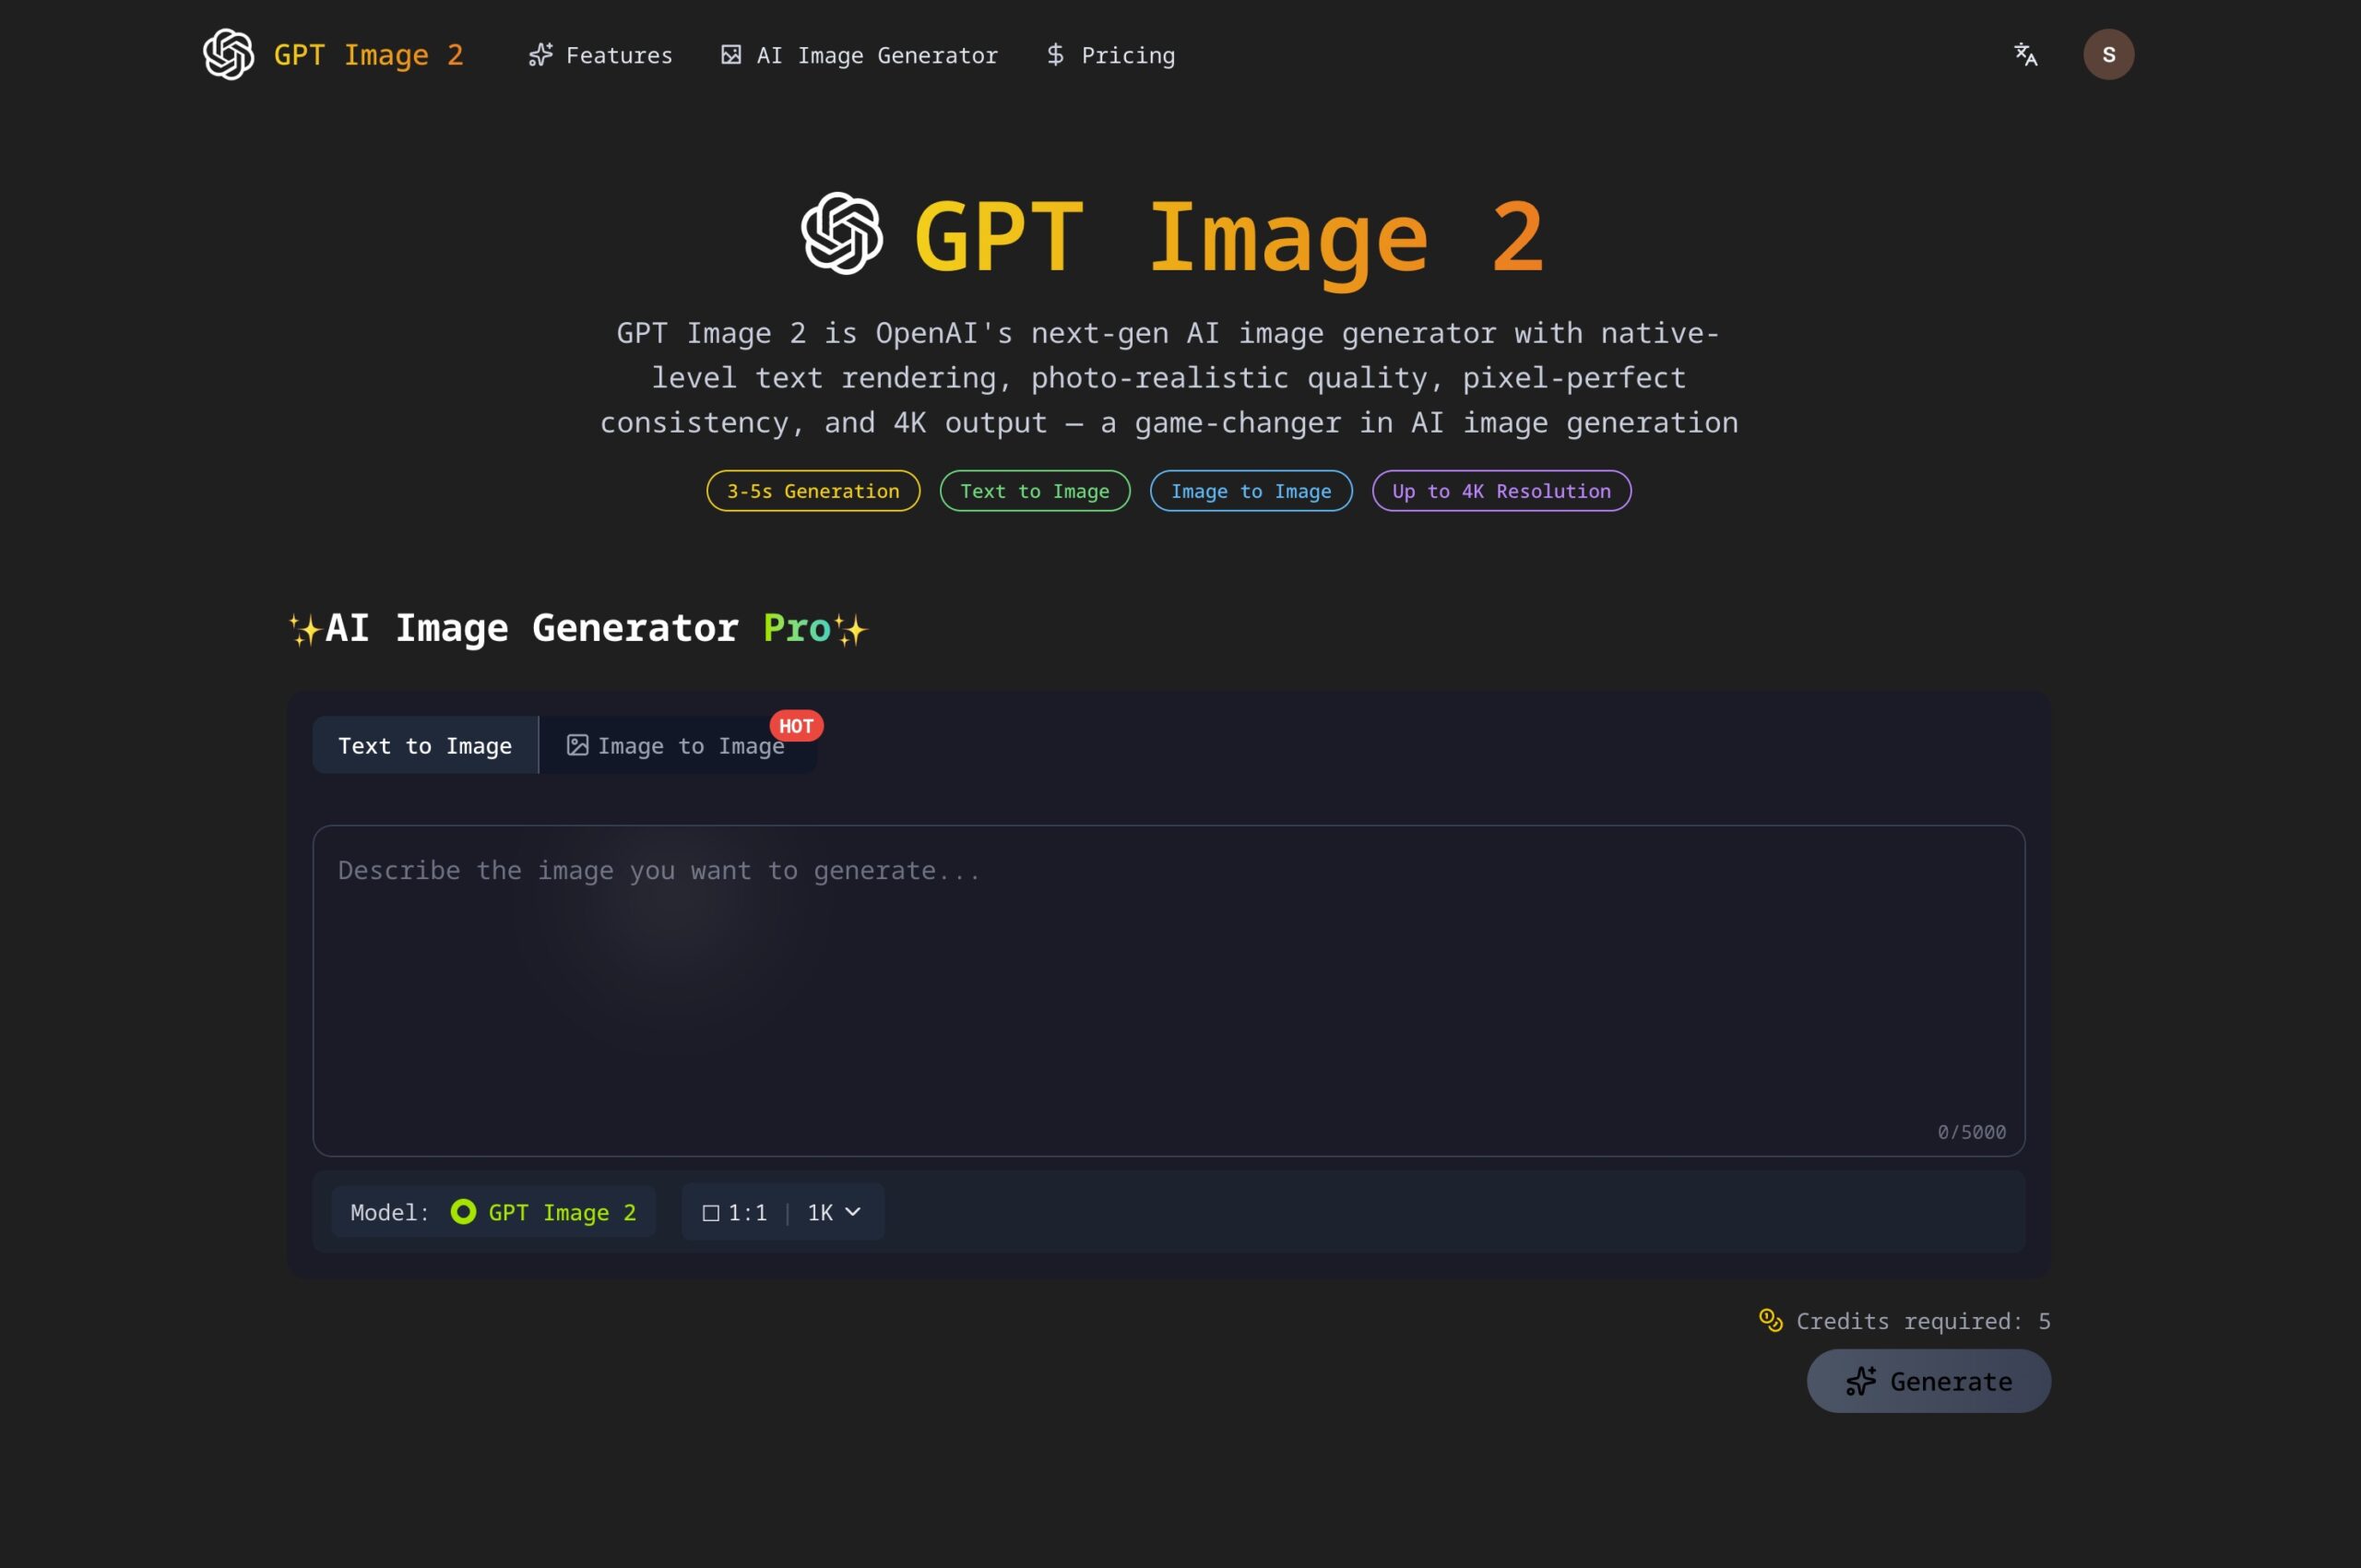2361x1568 pixels.
Task: Click the image icon inside the Image to Image tab
Action: tap(577, 745)
